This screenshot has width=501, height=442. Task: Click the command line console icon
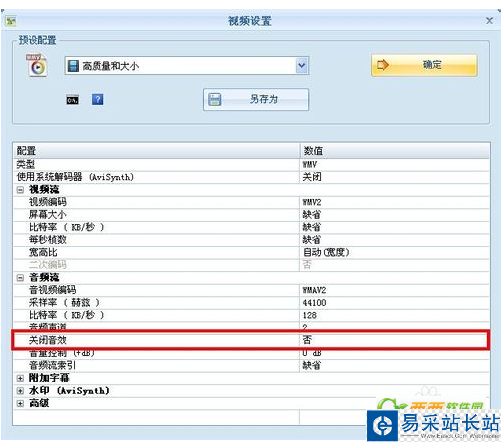point(72,100)
